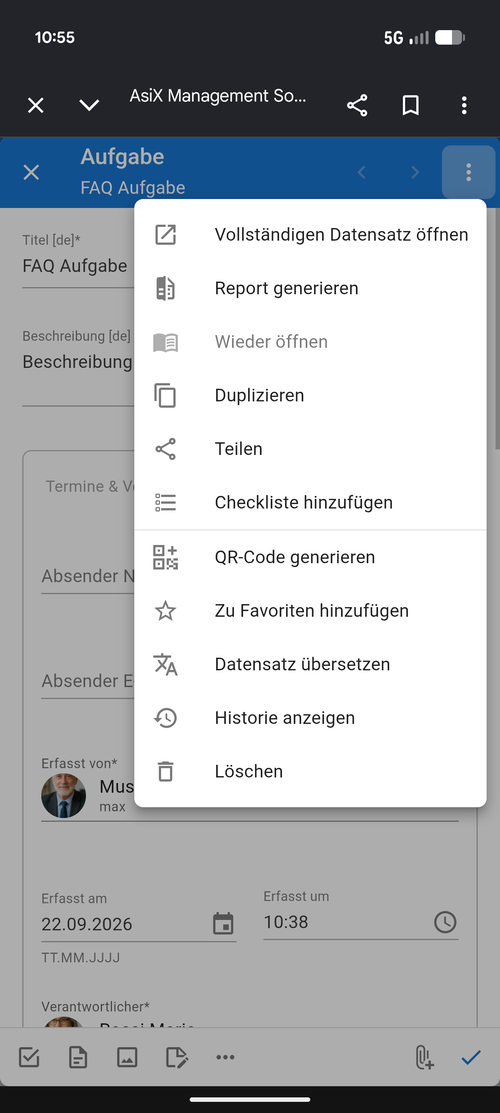500x1113 pixels.
Task: Expand the browser chevron-down menu
Action: (x=89, y=106)
